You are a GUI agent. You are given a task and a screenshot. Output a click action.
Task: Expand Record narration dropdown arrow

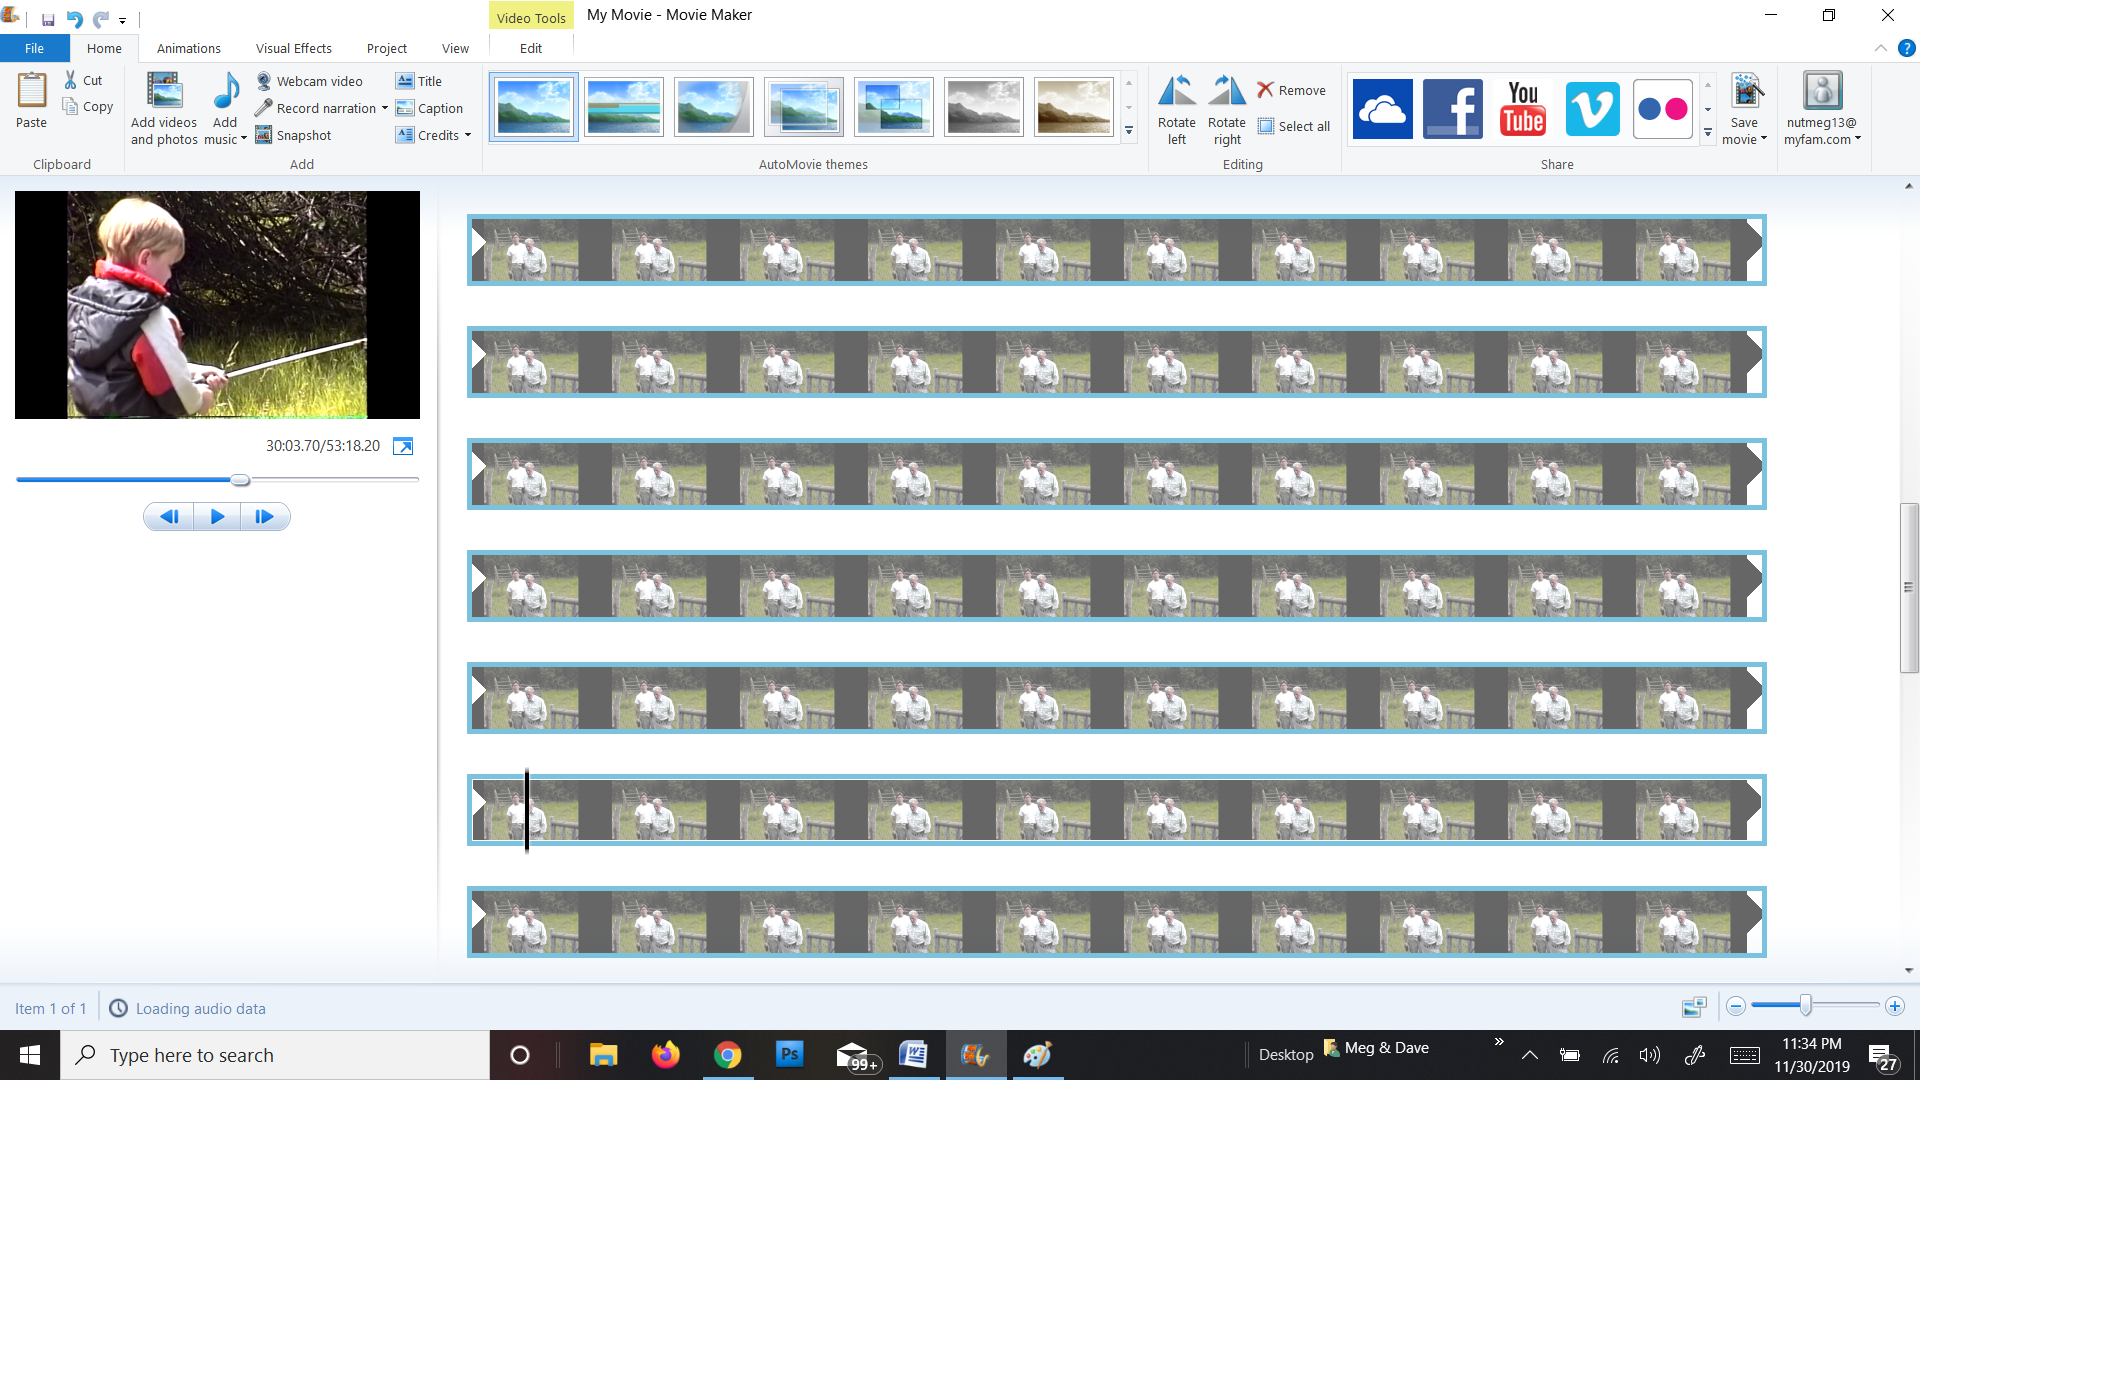coord(385,108)
